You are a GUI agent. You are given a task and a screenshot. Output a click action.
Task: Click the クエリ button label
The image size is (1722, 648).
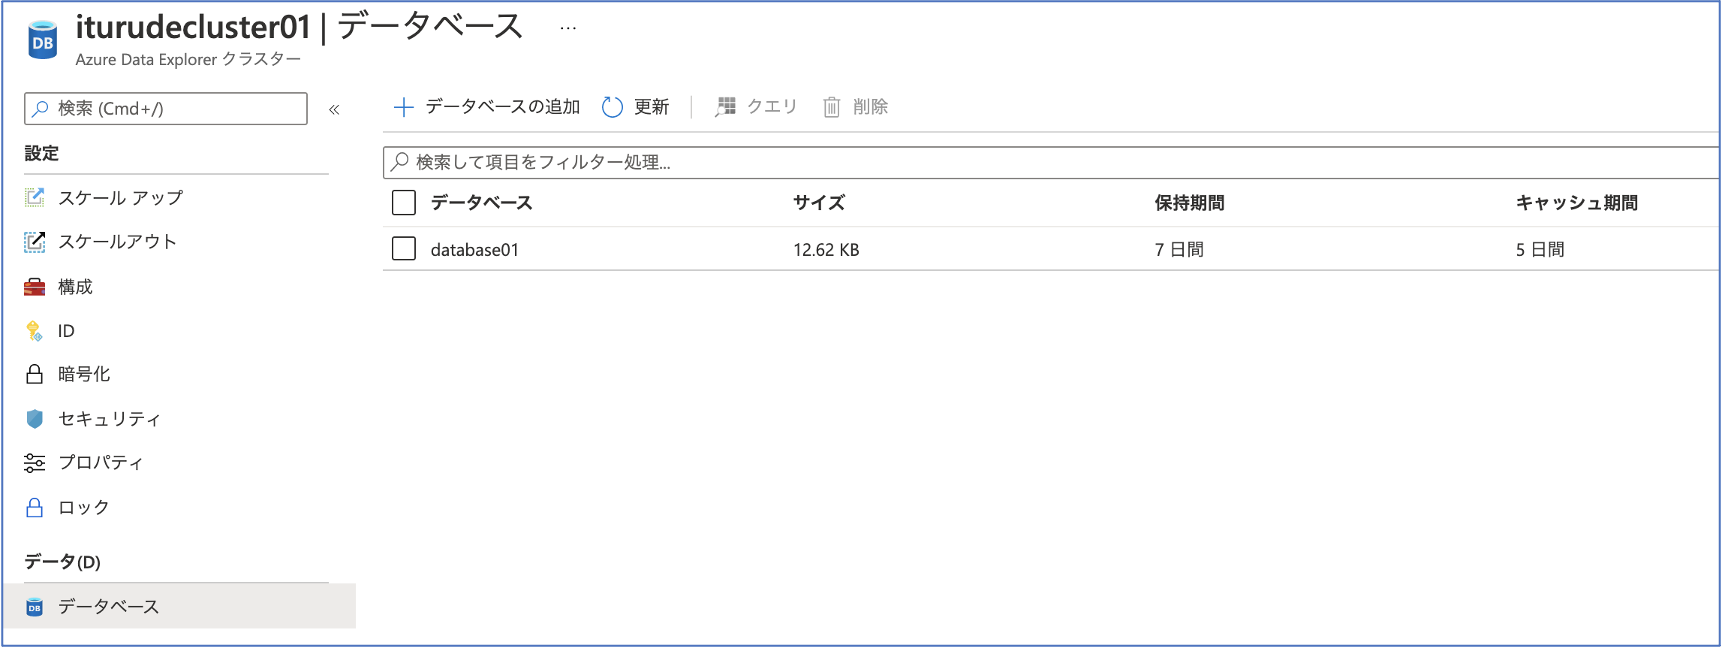pyautogui.click(x=772, y=107)
